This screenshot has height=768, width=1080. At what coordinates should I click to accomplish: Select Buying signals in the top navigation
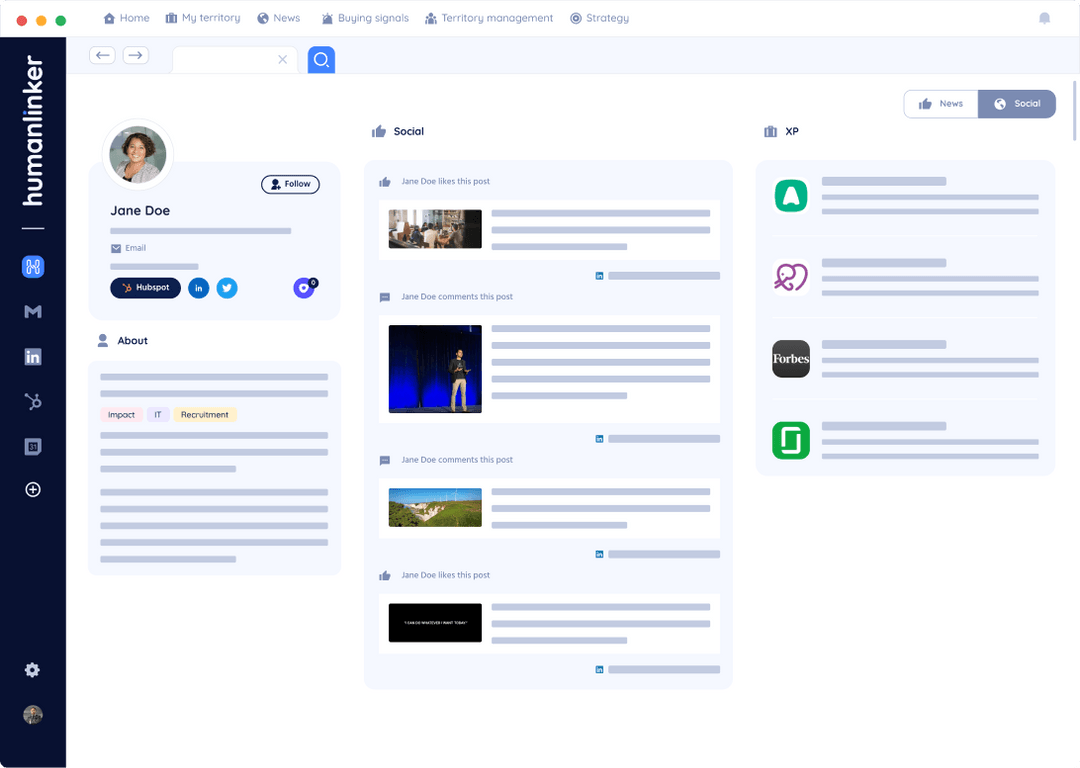[365, 18]
